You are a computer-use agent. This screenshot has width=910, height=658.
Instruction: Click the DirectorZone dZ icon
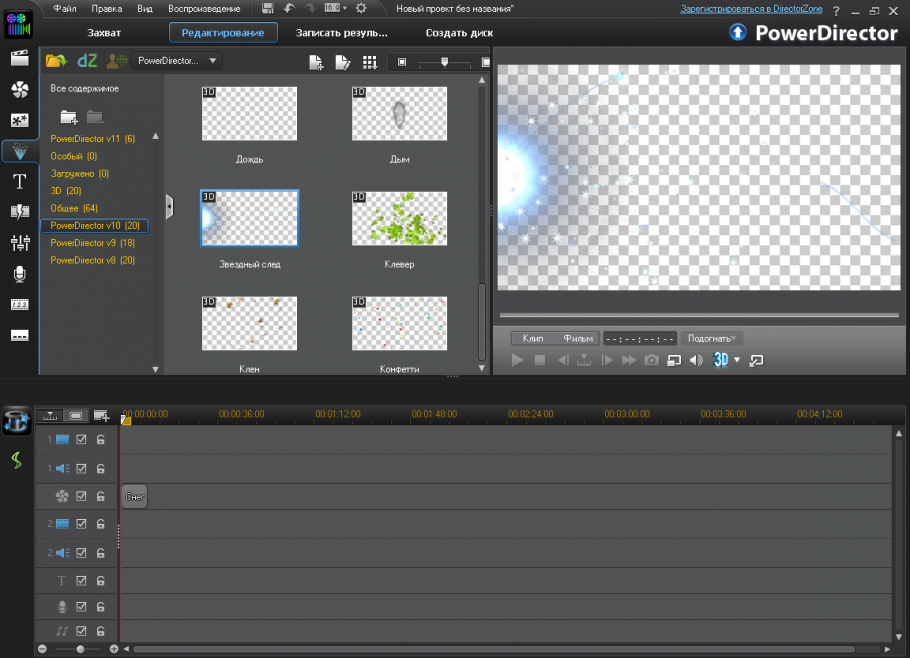[87, 61]
